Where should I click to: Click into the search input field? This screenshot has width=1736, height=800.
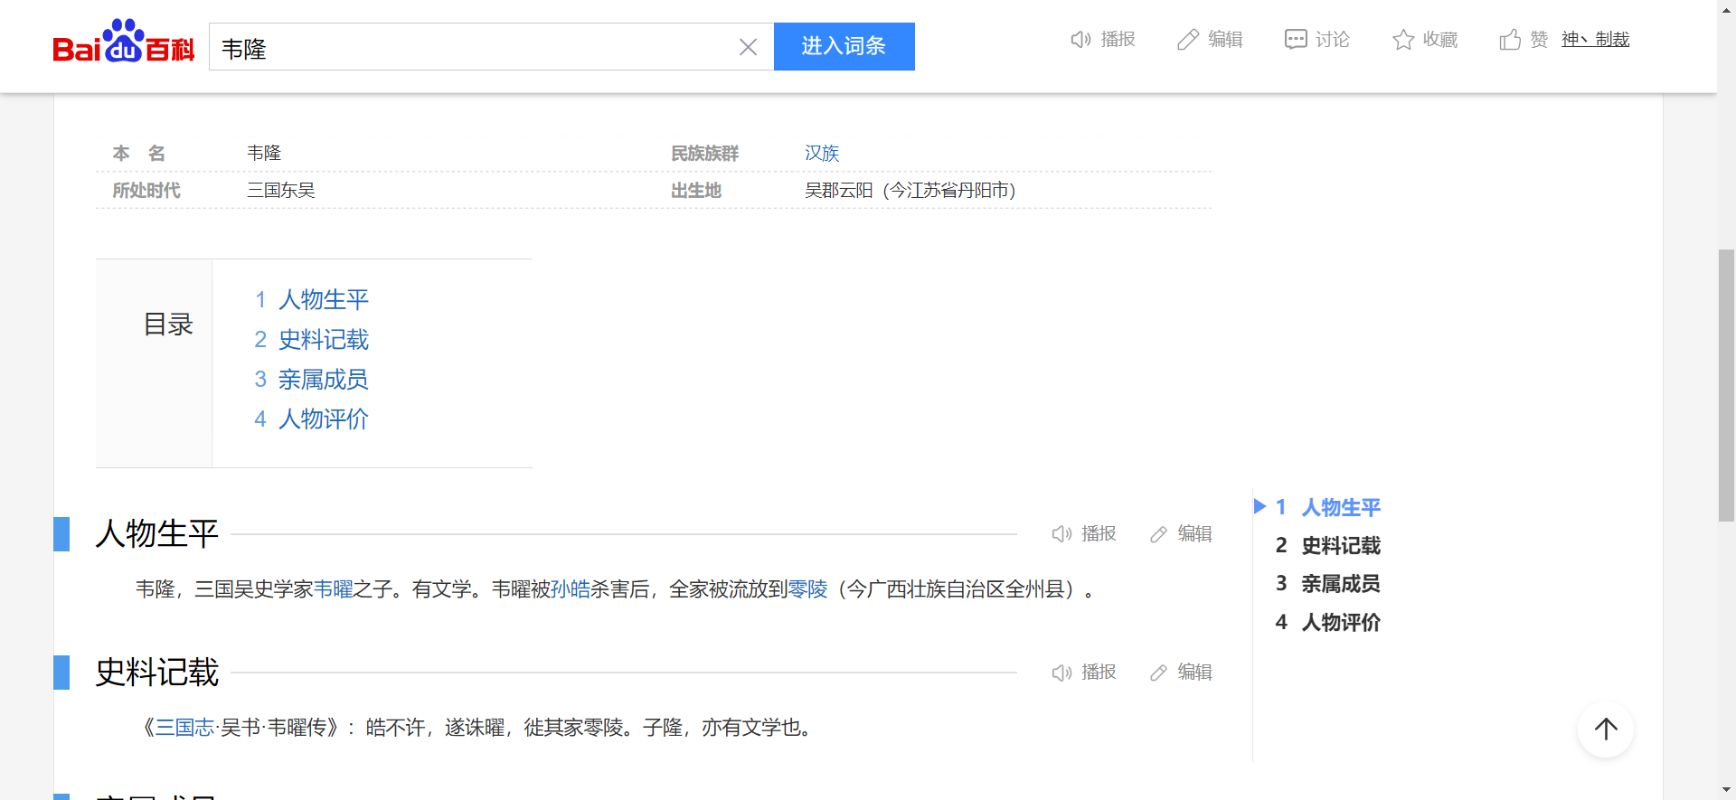[470, 47]
